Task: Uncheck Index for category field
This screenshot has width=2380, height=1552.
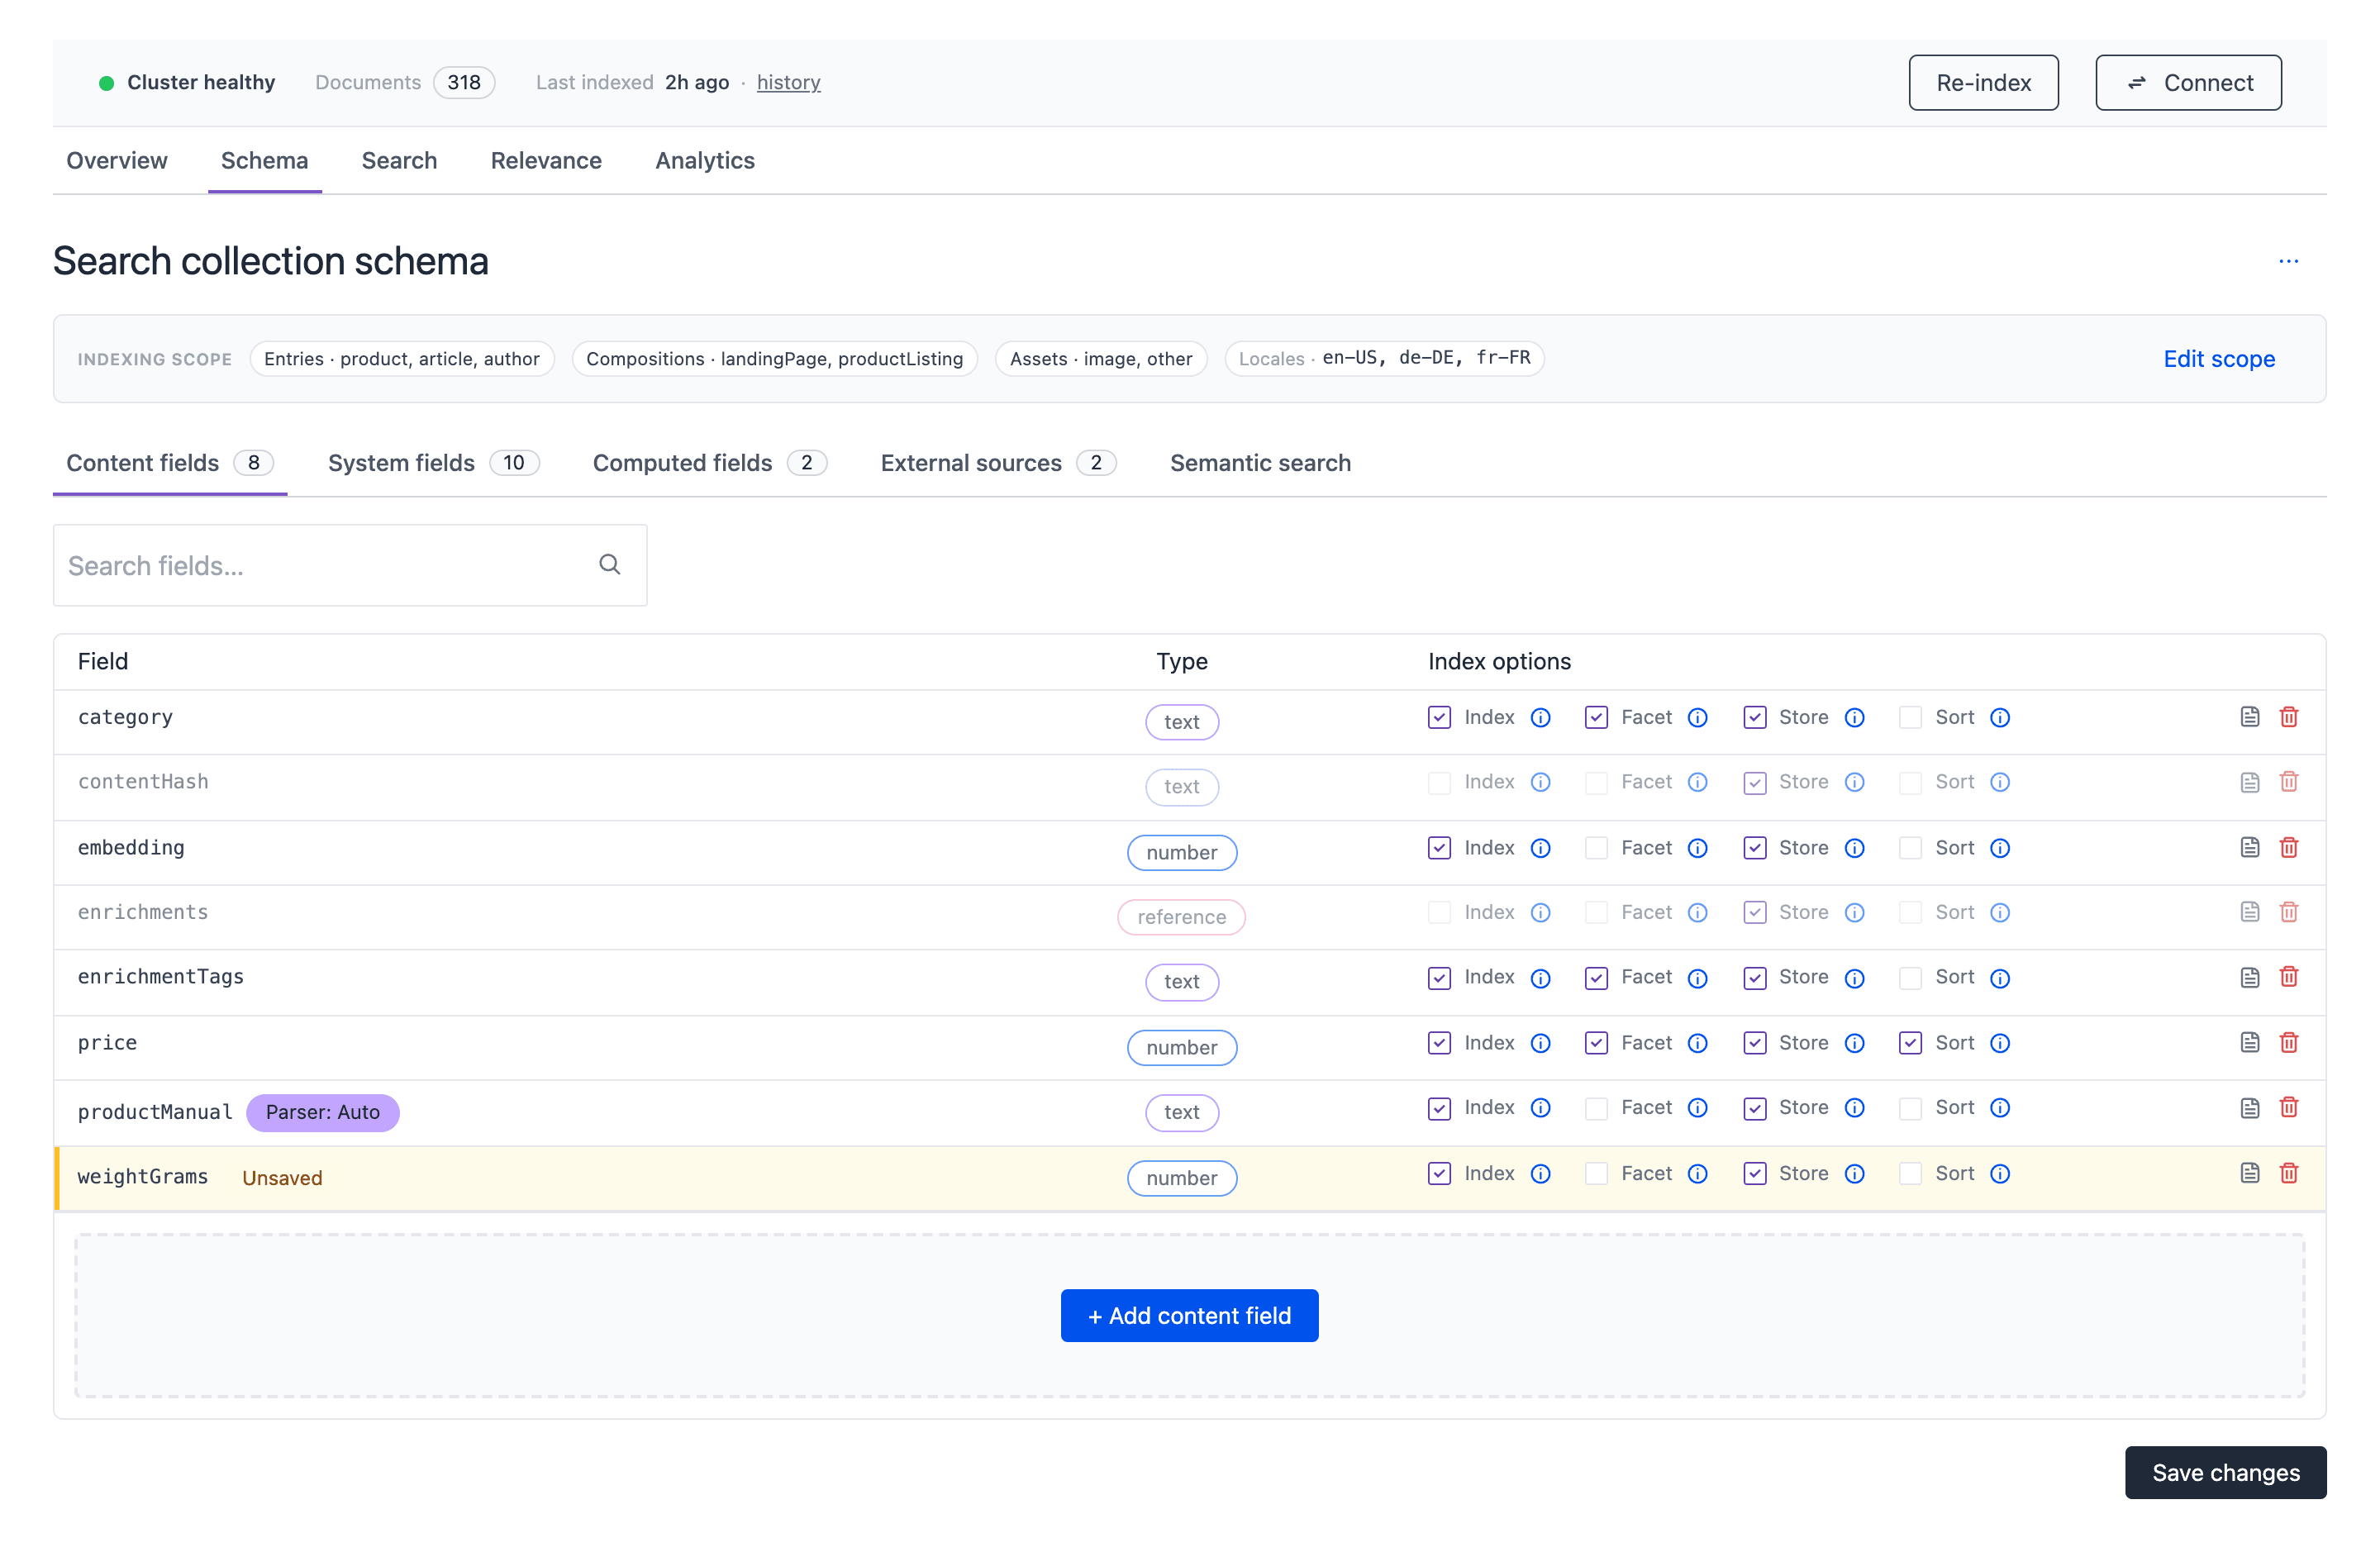Action: tap(1439, 718)
